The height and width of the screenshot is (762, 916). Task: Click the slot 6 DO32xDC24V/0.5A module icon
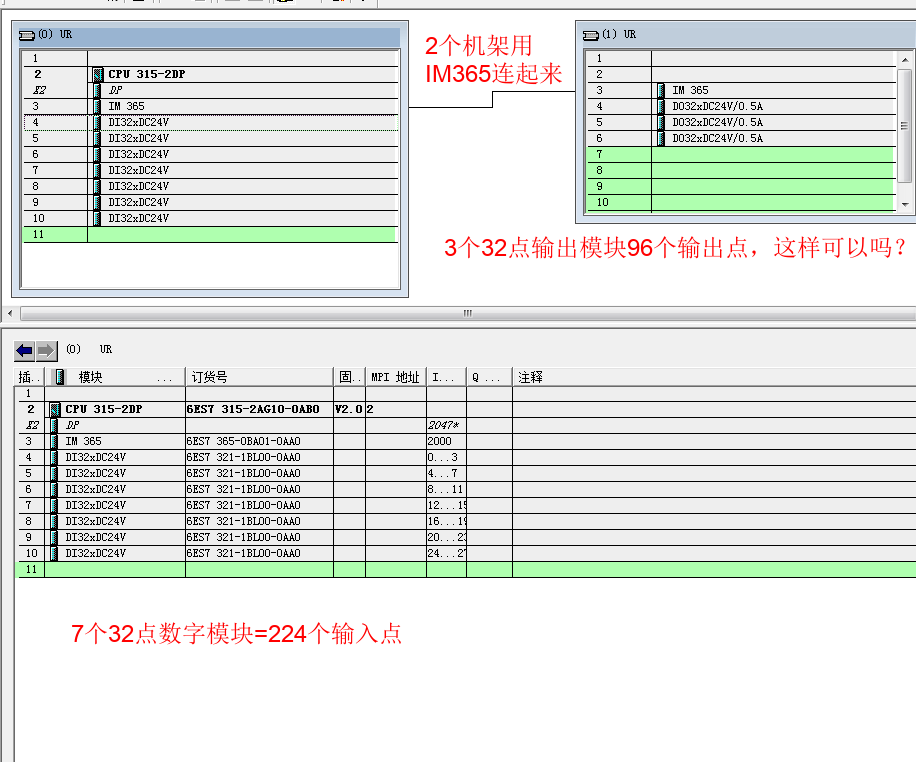(661, 138)
